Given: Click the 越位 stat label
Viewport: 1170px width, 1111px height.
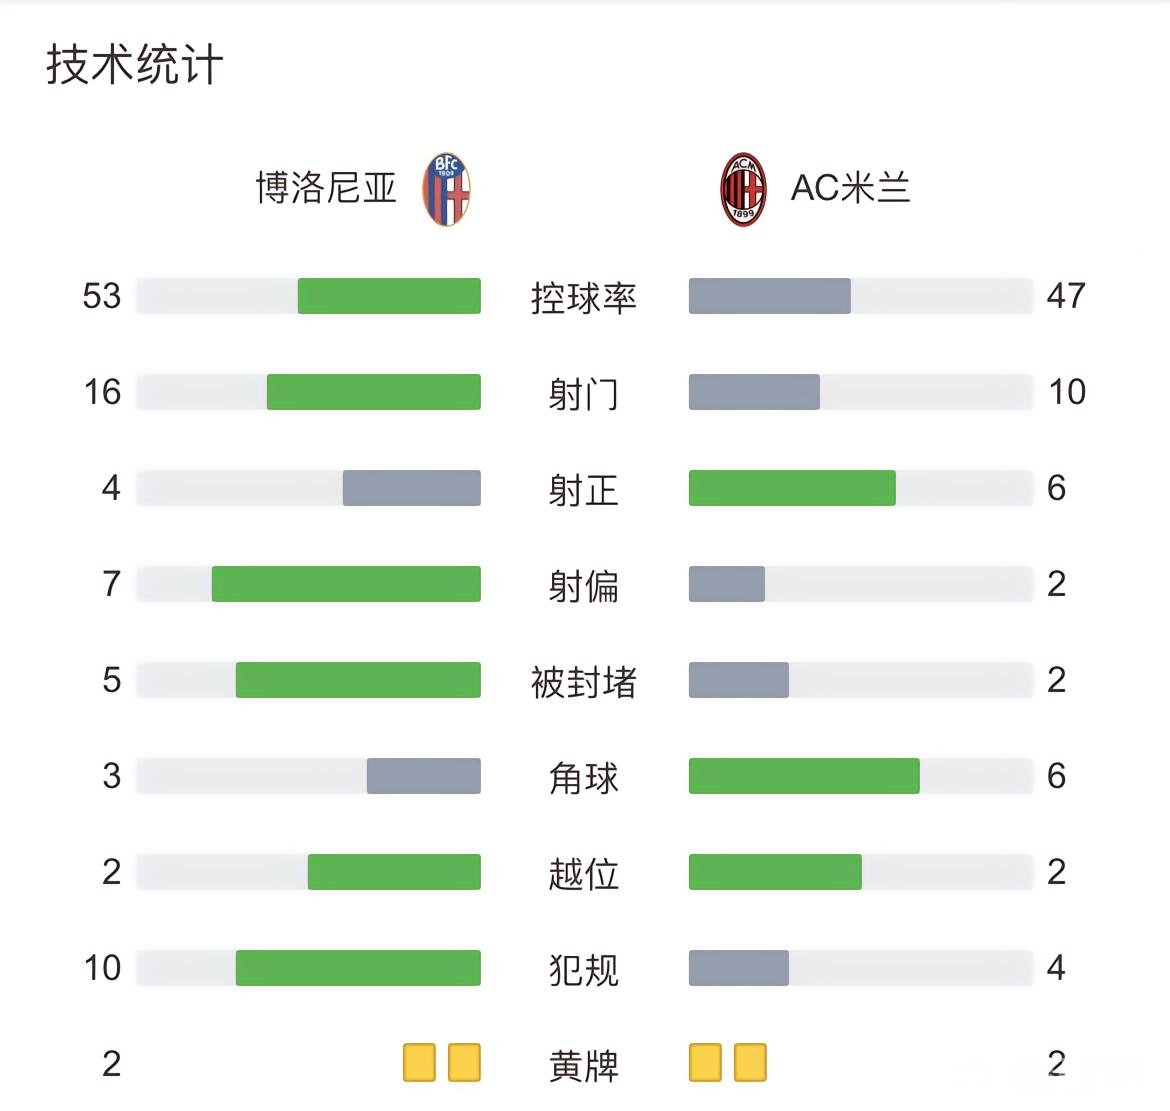Looking at the screenshot, I should click(x=584, y=874).
